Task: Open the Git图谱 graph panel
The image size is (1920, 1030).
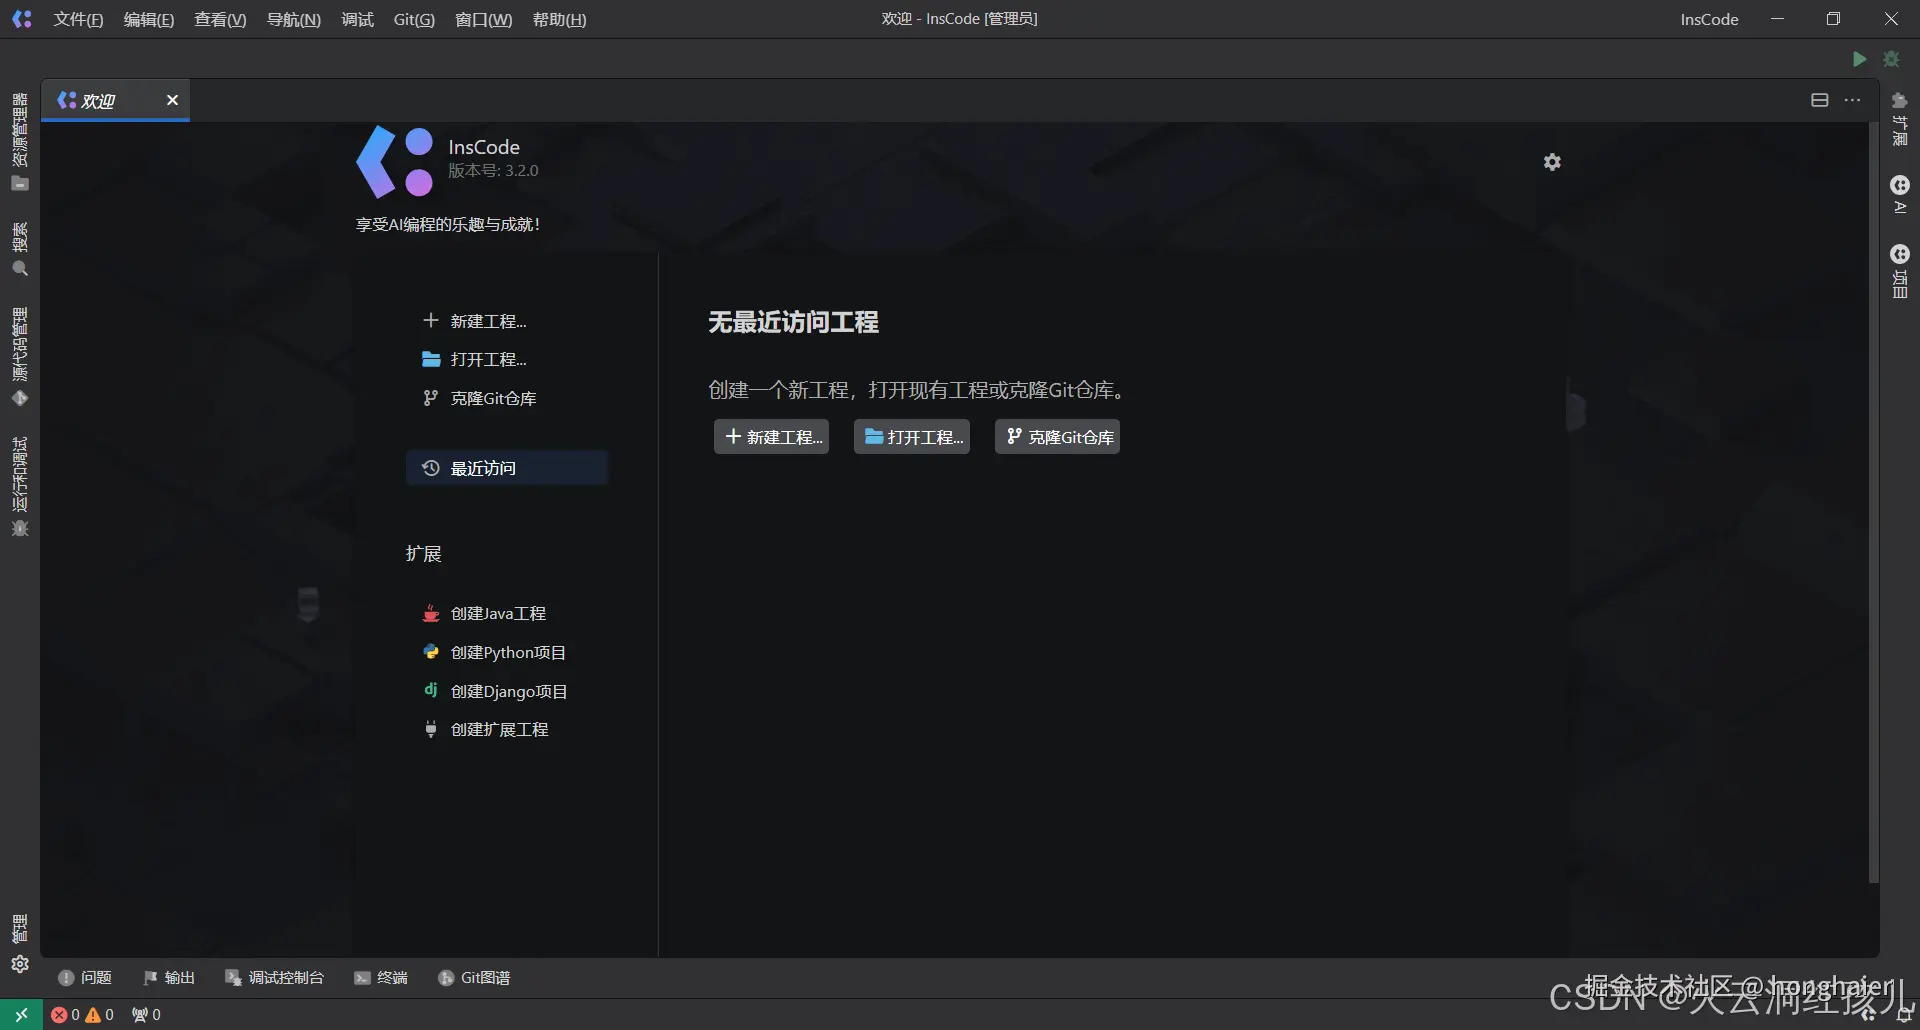Action: pos(475,978)
